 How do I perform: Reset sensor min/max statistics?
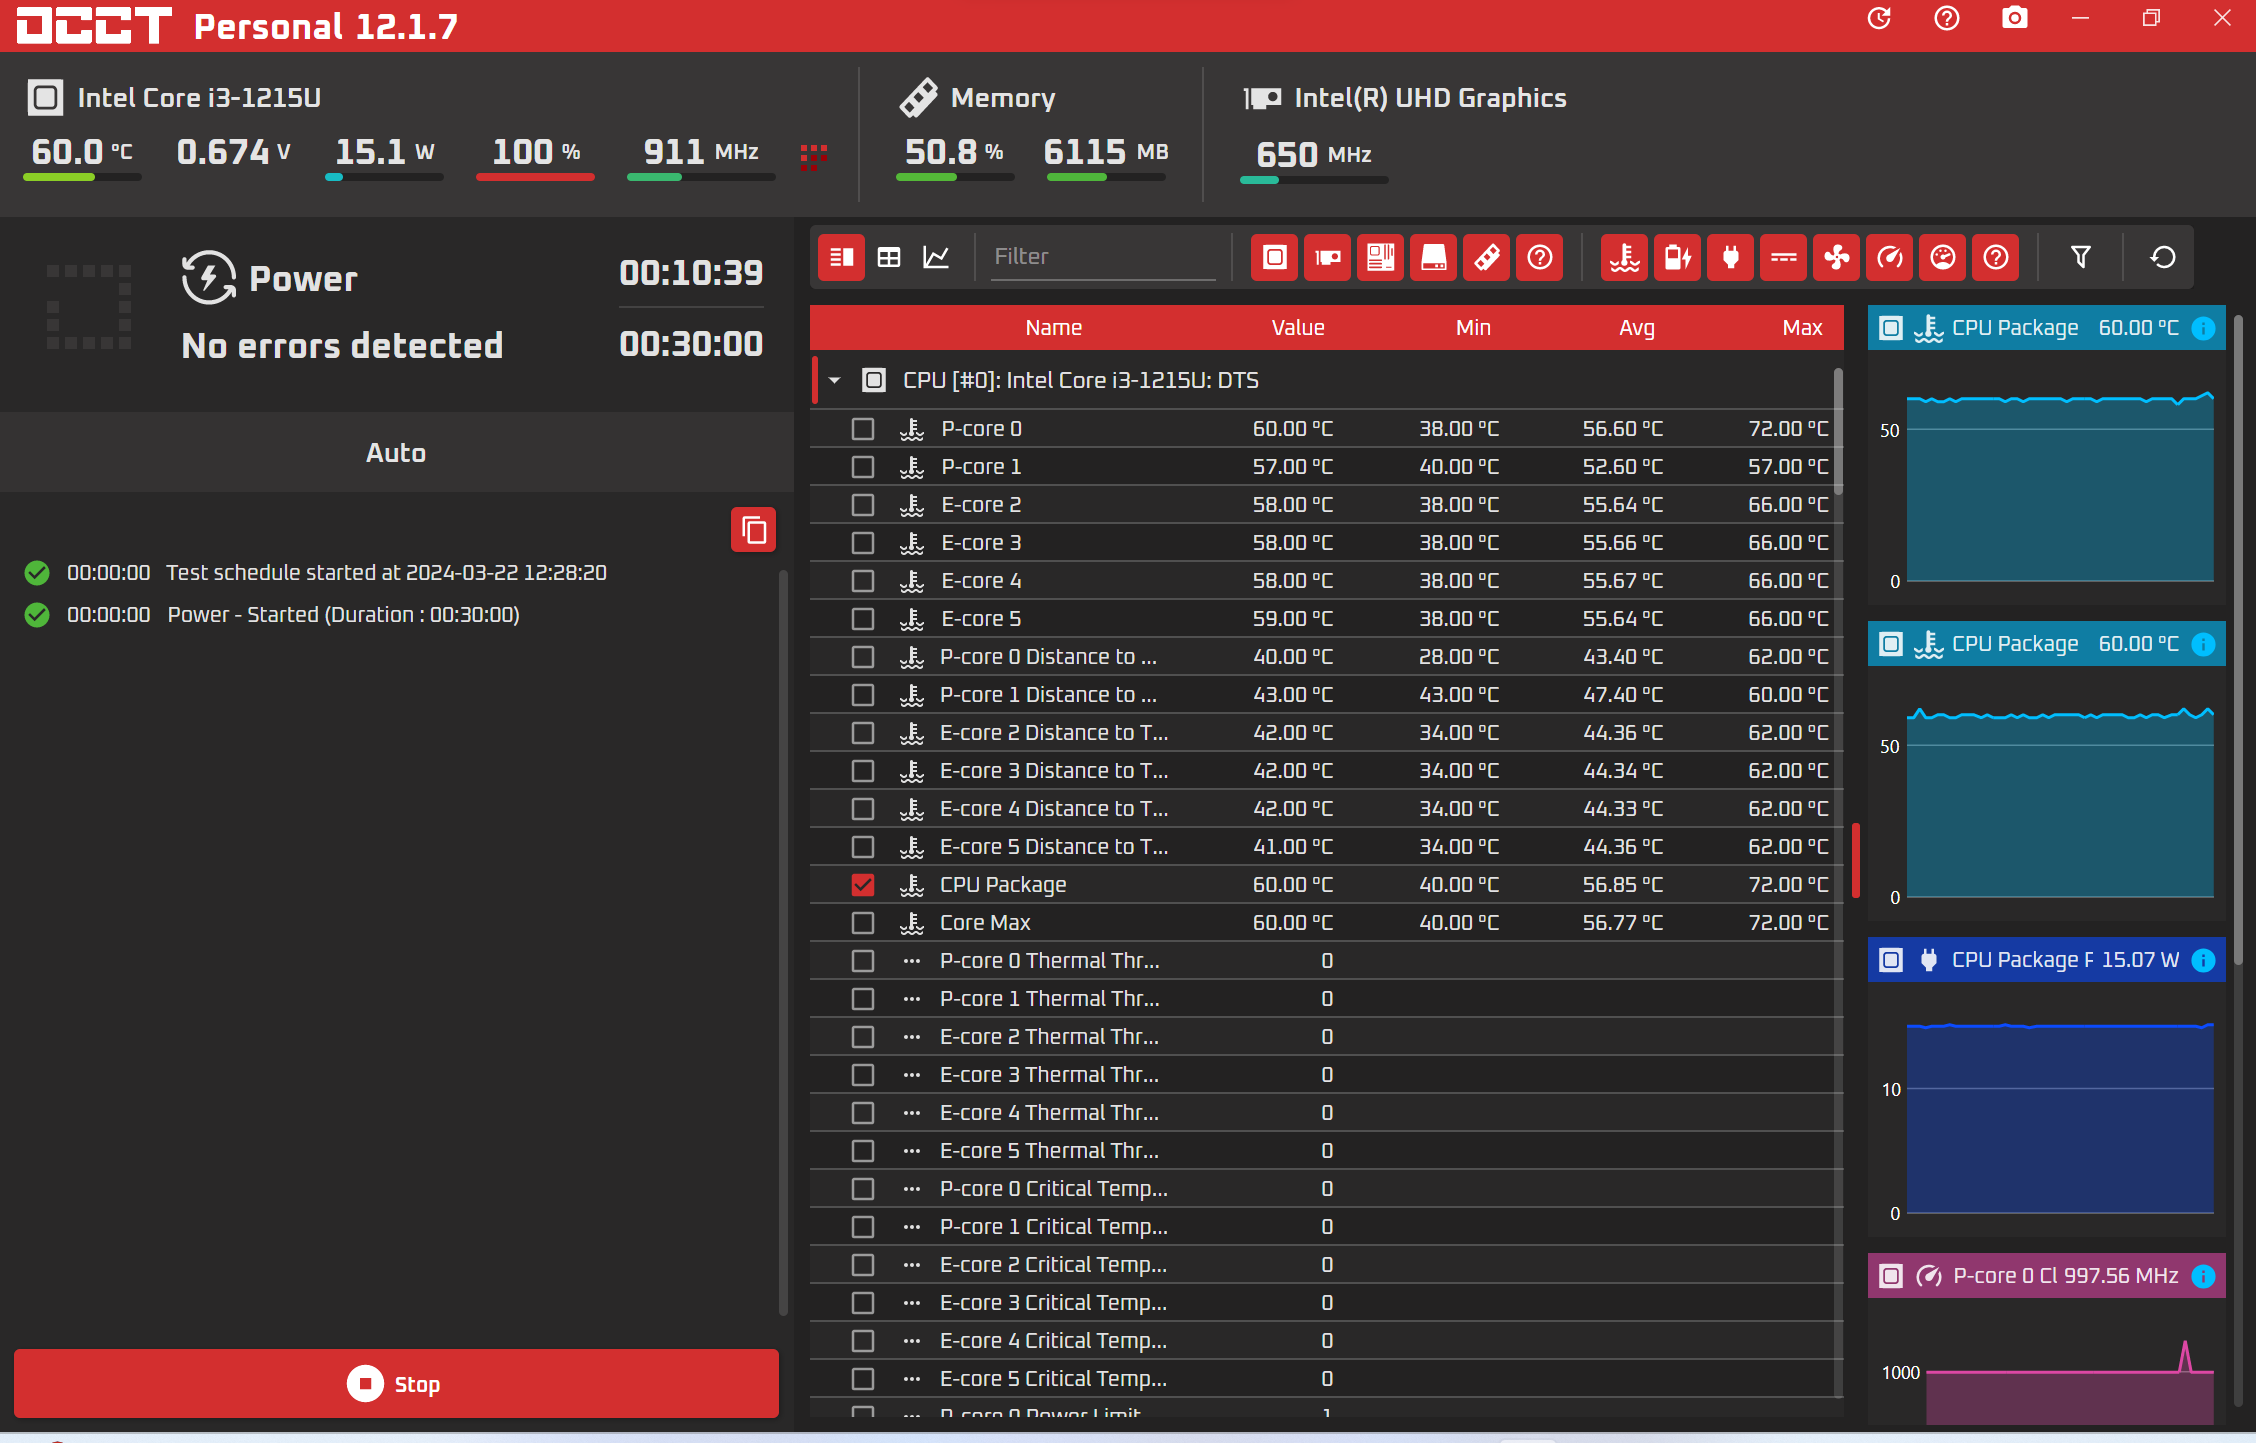[2162, 257]
